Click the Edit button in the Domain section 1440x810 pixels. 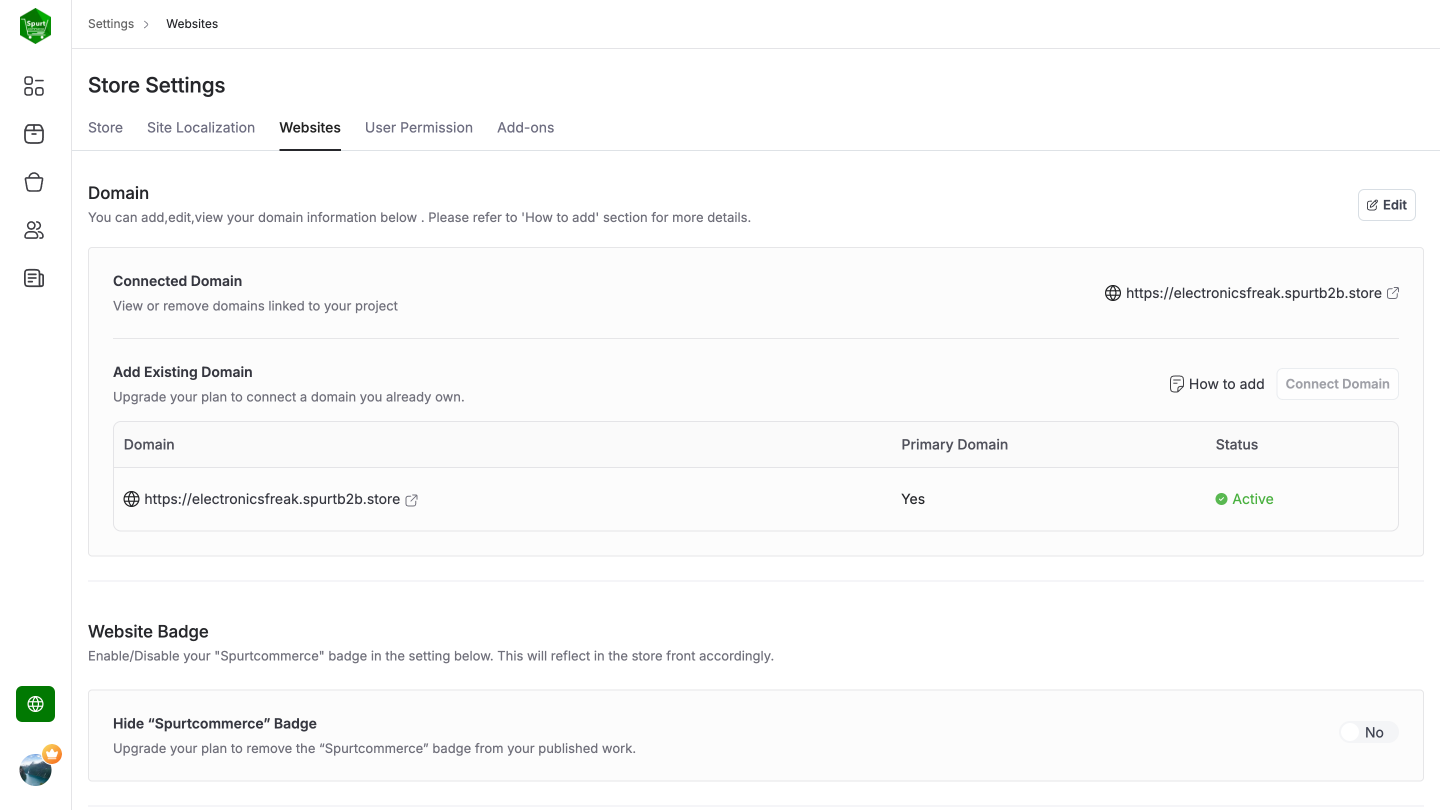[1386, 204]
